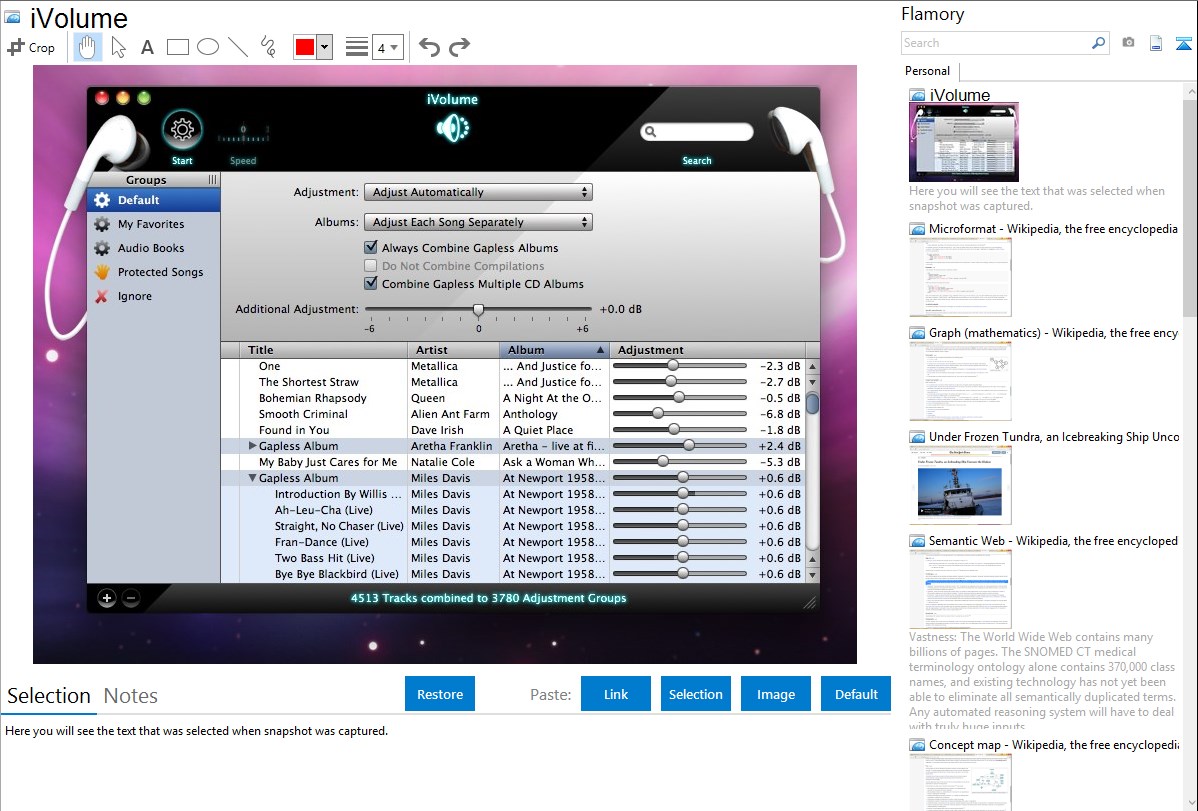The width and height of the screenshot is (1198, 811).
Task: Click the Additional Adjustment slider knob
Action: (x=478, y=310)
